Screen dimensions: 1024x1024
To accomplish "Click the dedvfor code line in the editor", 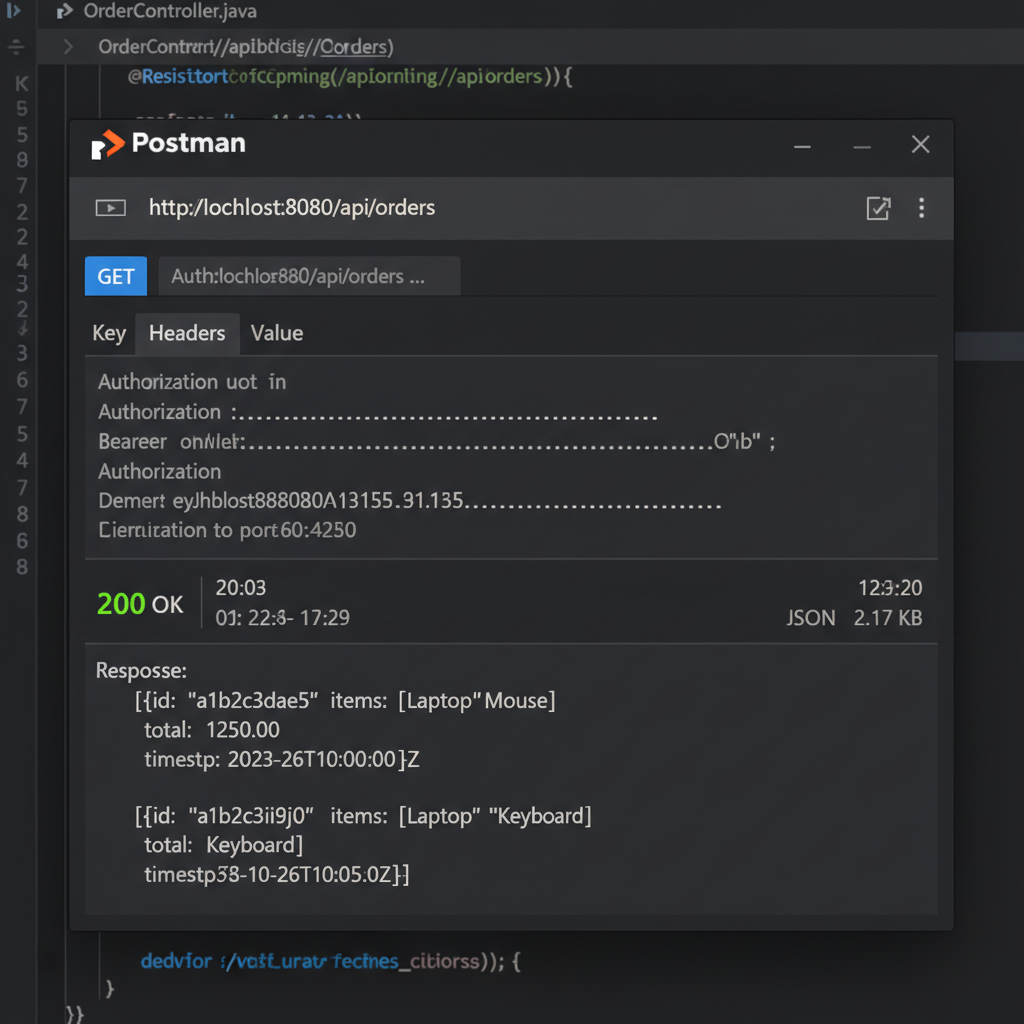I will point(330,961).
